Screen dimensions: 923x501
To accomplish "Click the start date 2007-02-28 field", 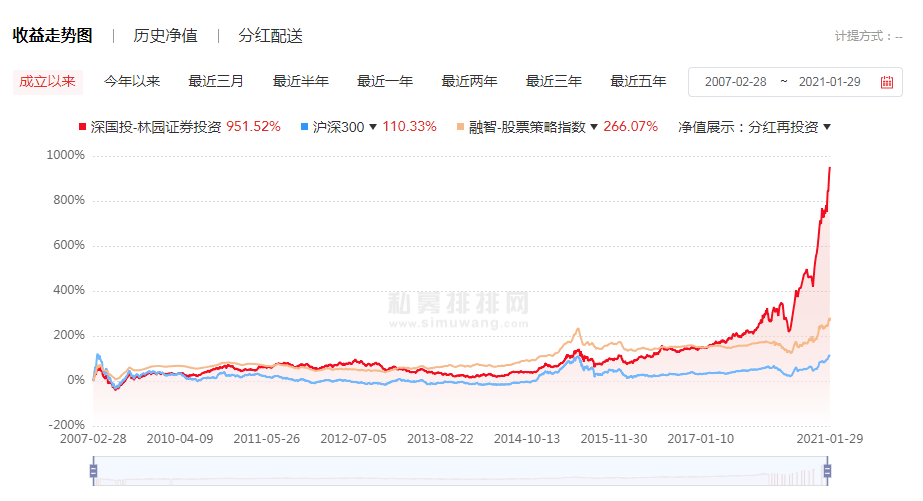I will pos(735,82).
